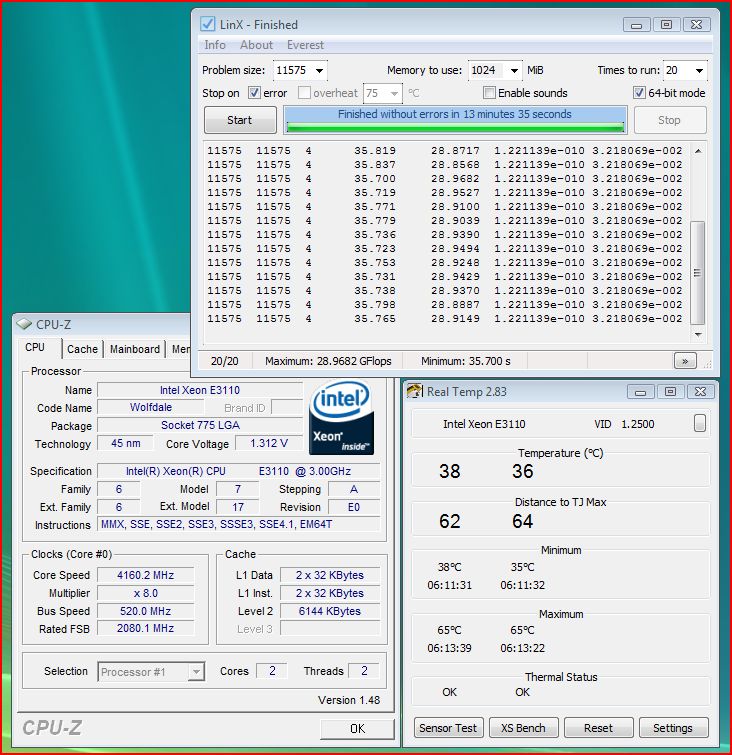Open the Times to run dropdown
This screenshot has height=755, width=732.
tap(699, 71)
